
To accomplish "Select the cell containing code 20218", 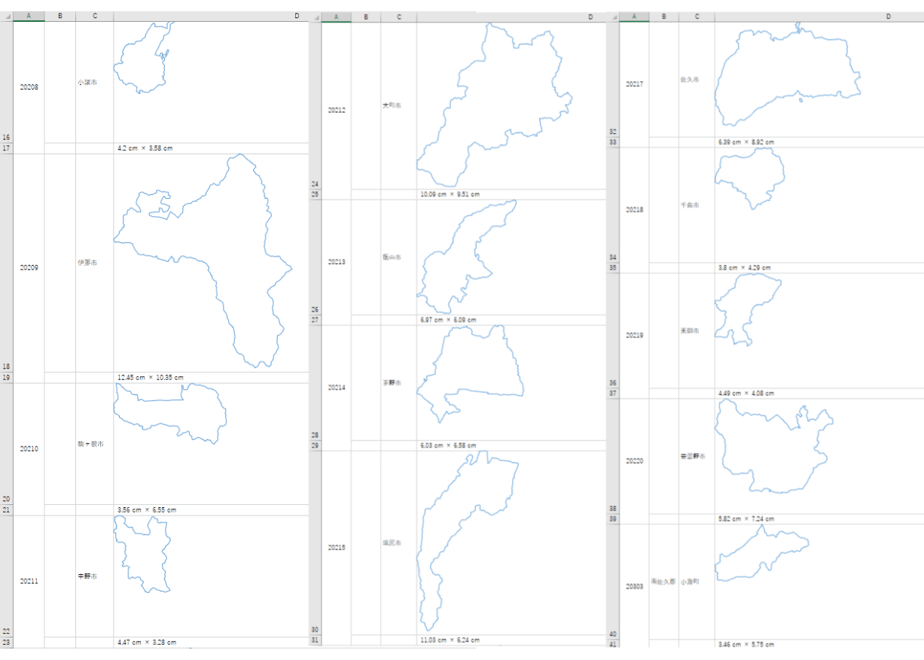I will 634,210.
